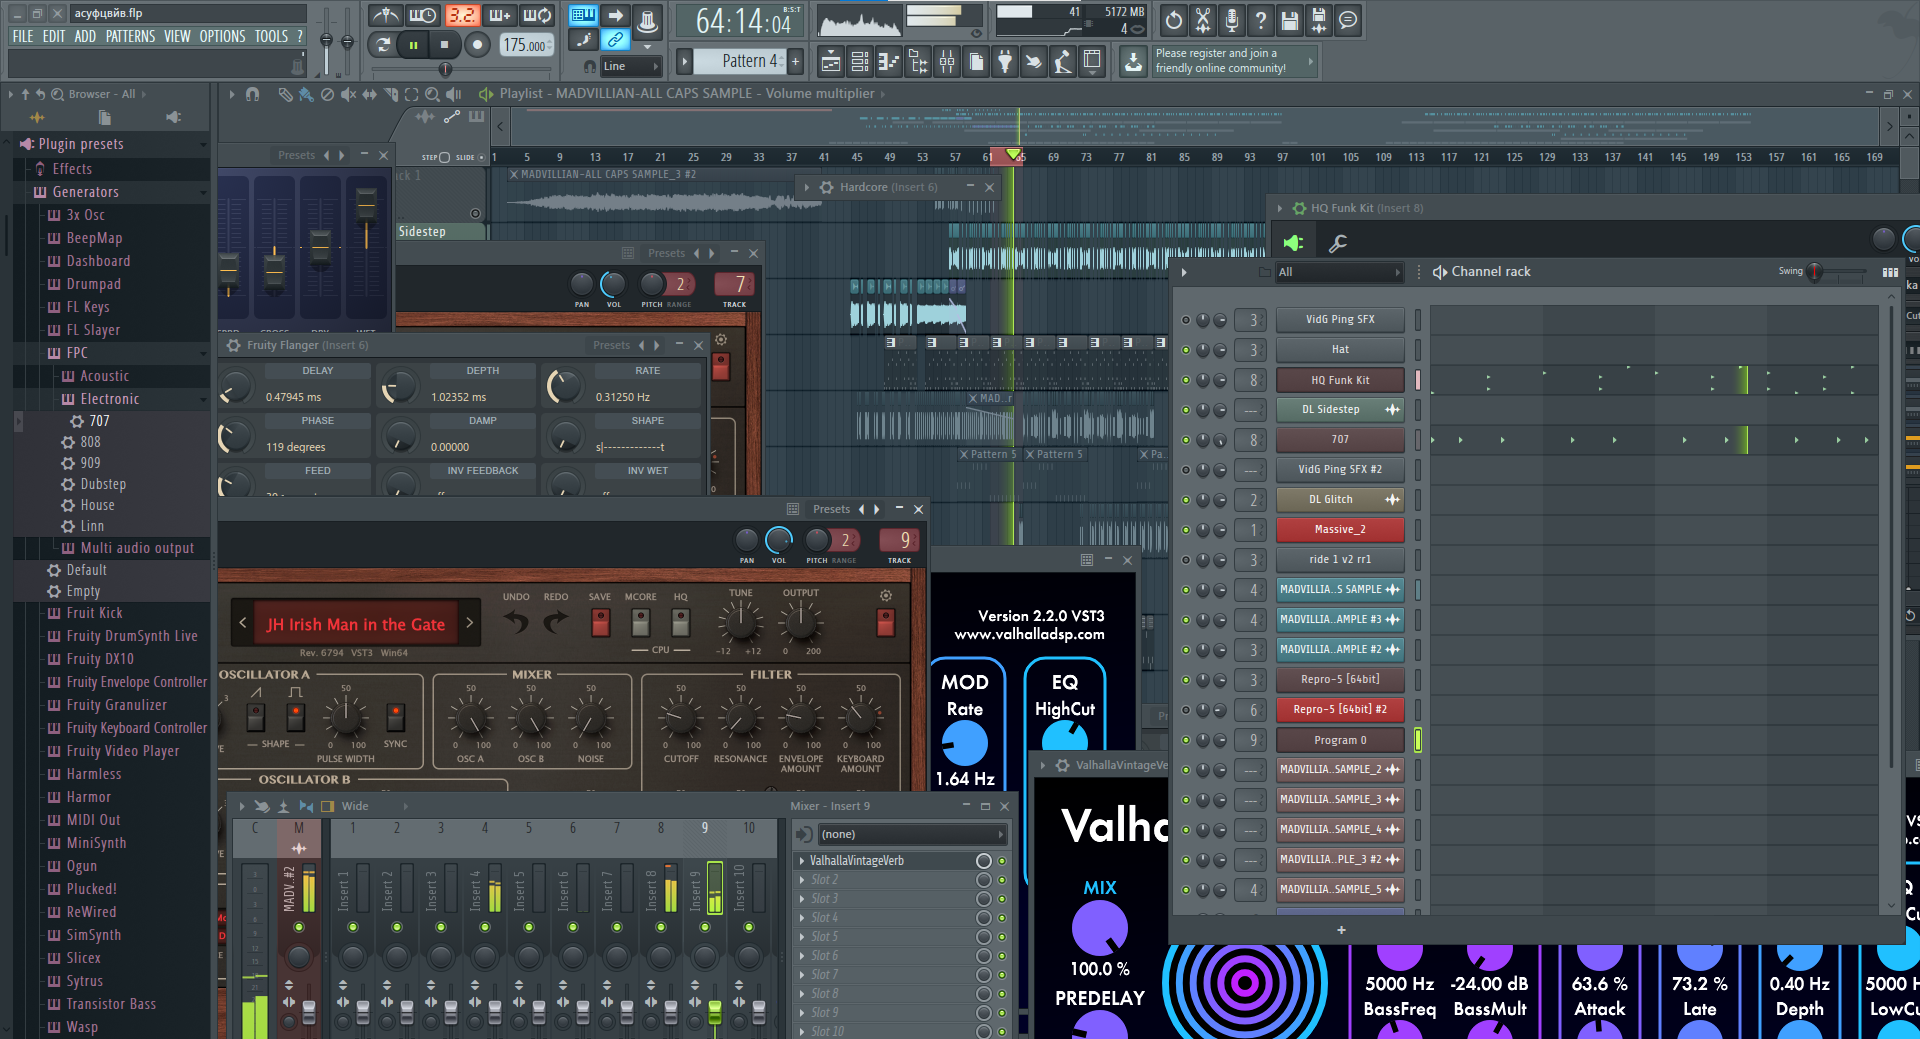
Task: Stop playback with the stop button
Action: 444,44
